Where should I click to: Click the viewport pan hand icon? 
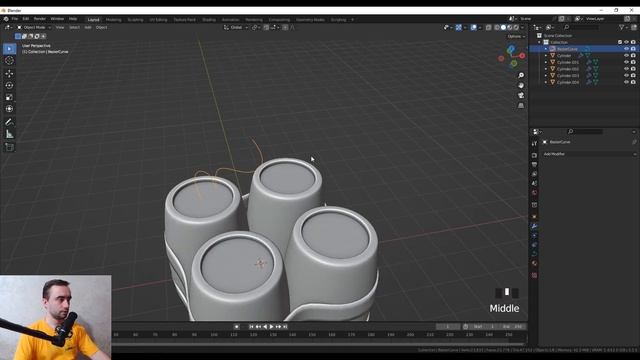tap(521, 85)
